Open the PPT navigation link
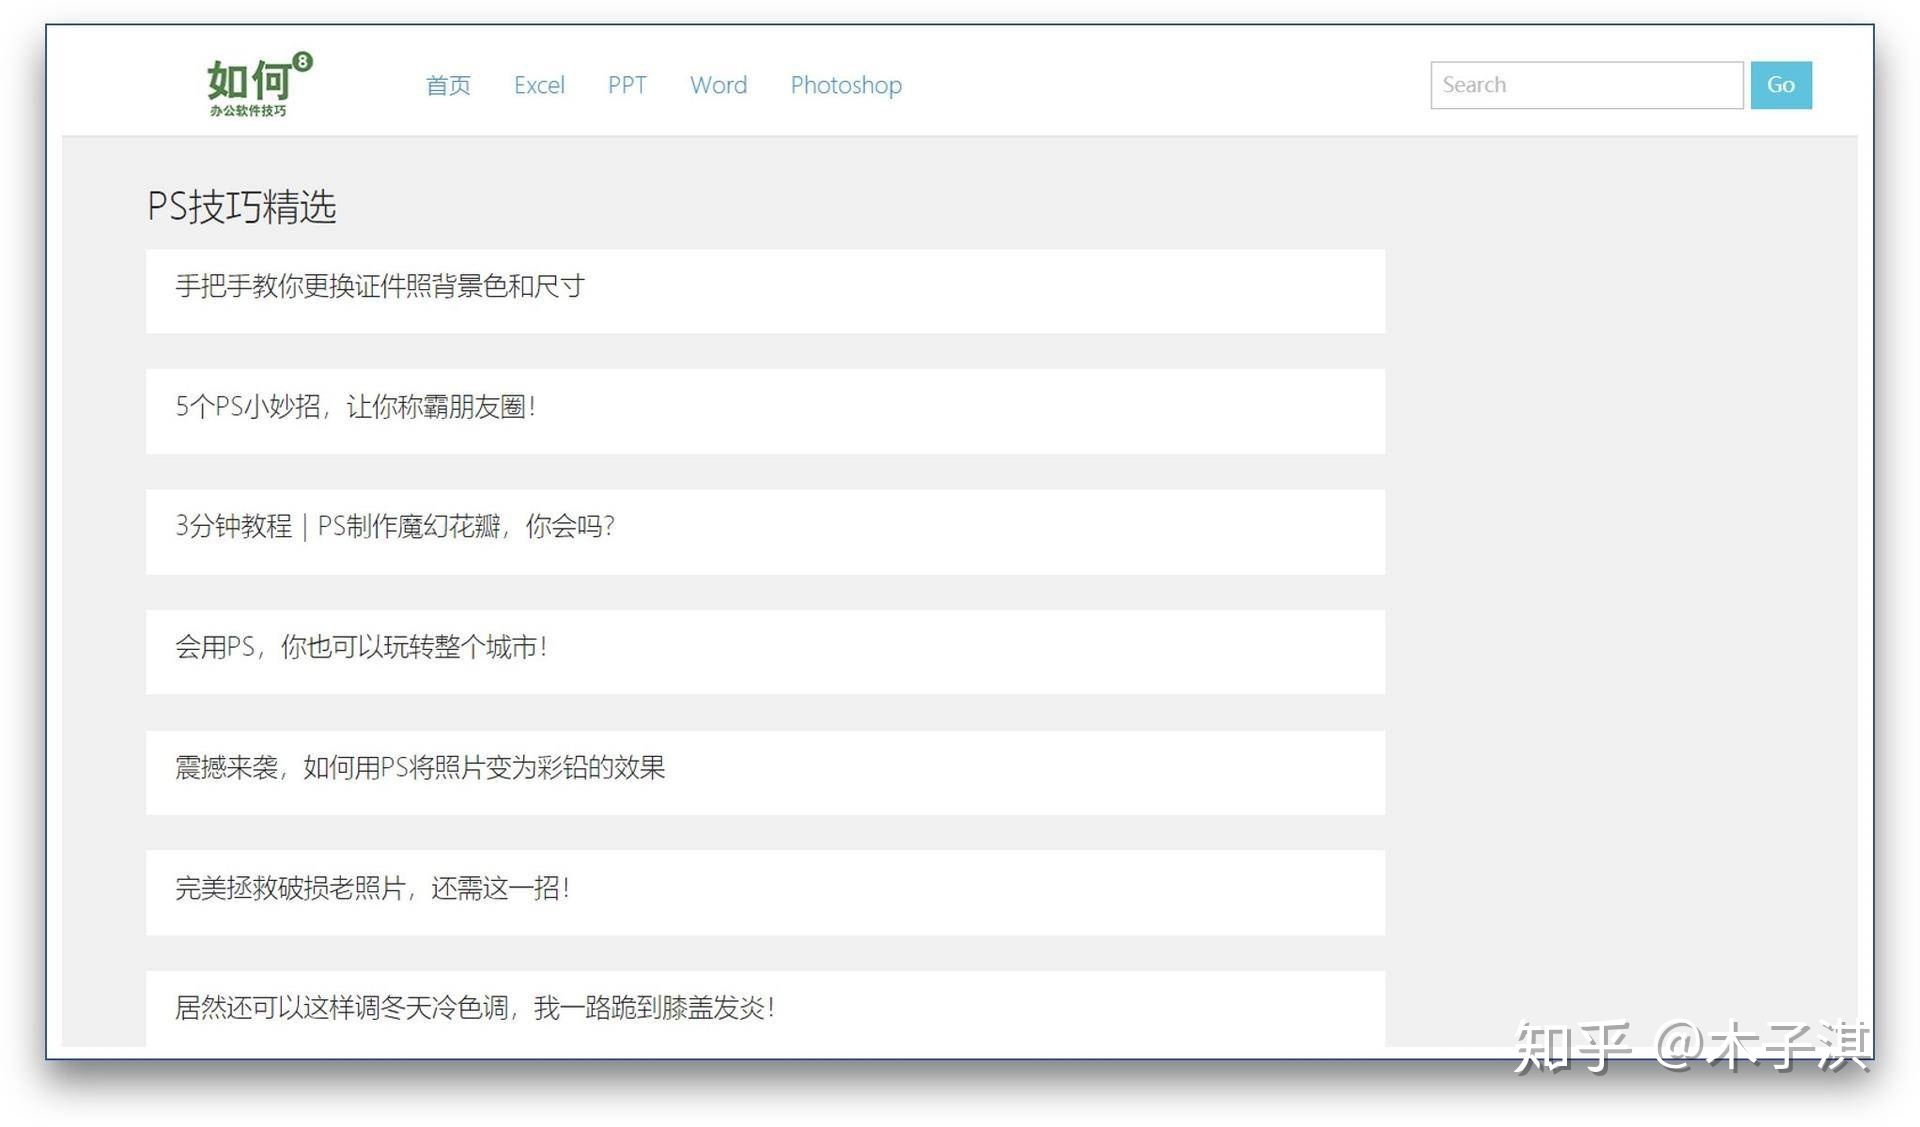Image resolution: width=1920 pixels, height=1127 pixels. point(627,85)
